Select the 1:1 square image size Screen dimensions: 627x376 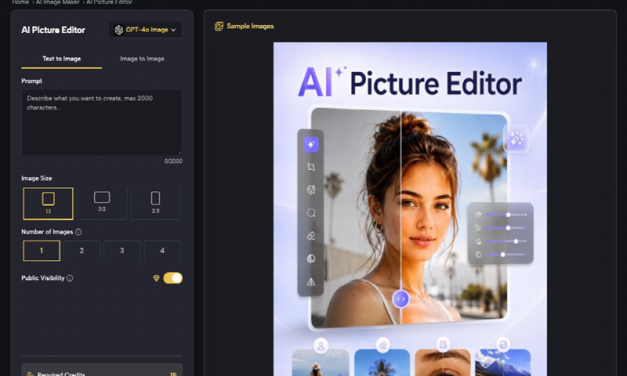click(x=48, y=204)
